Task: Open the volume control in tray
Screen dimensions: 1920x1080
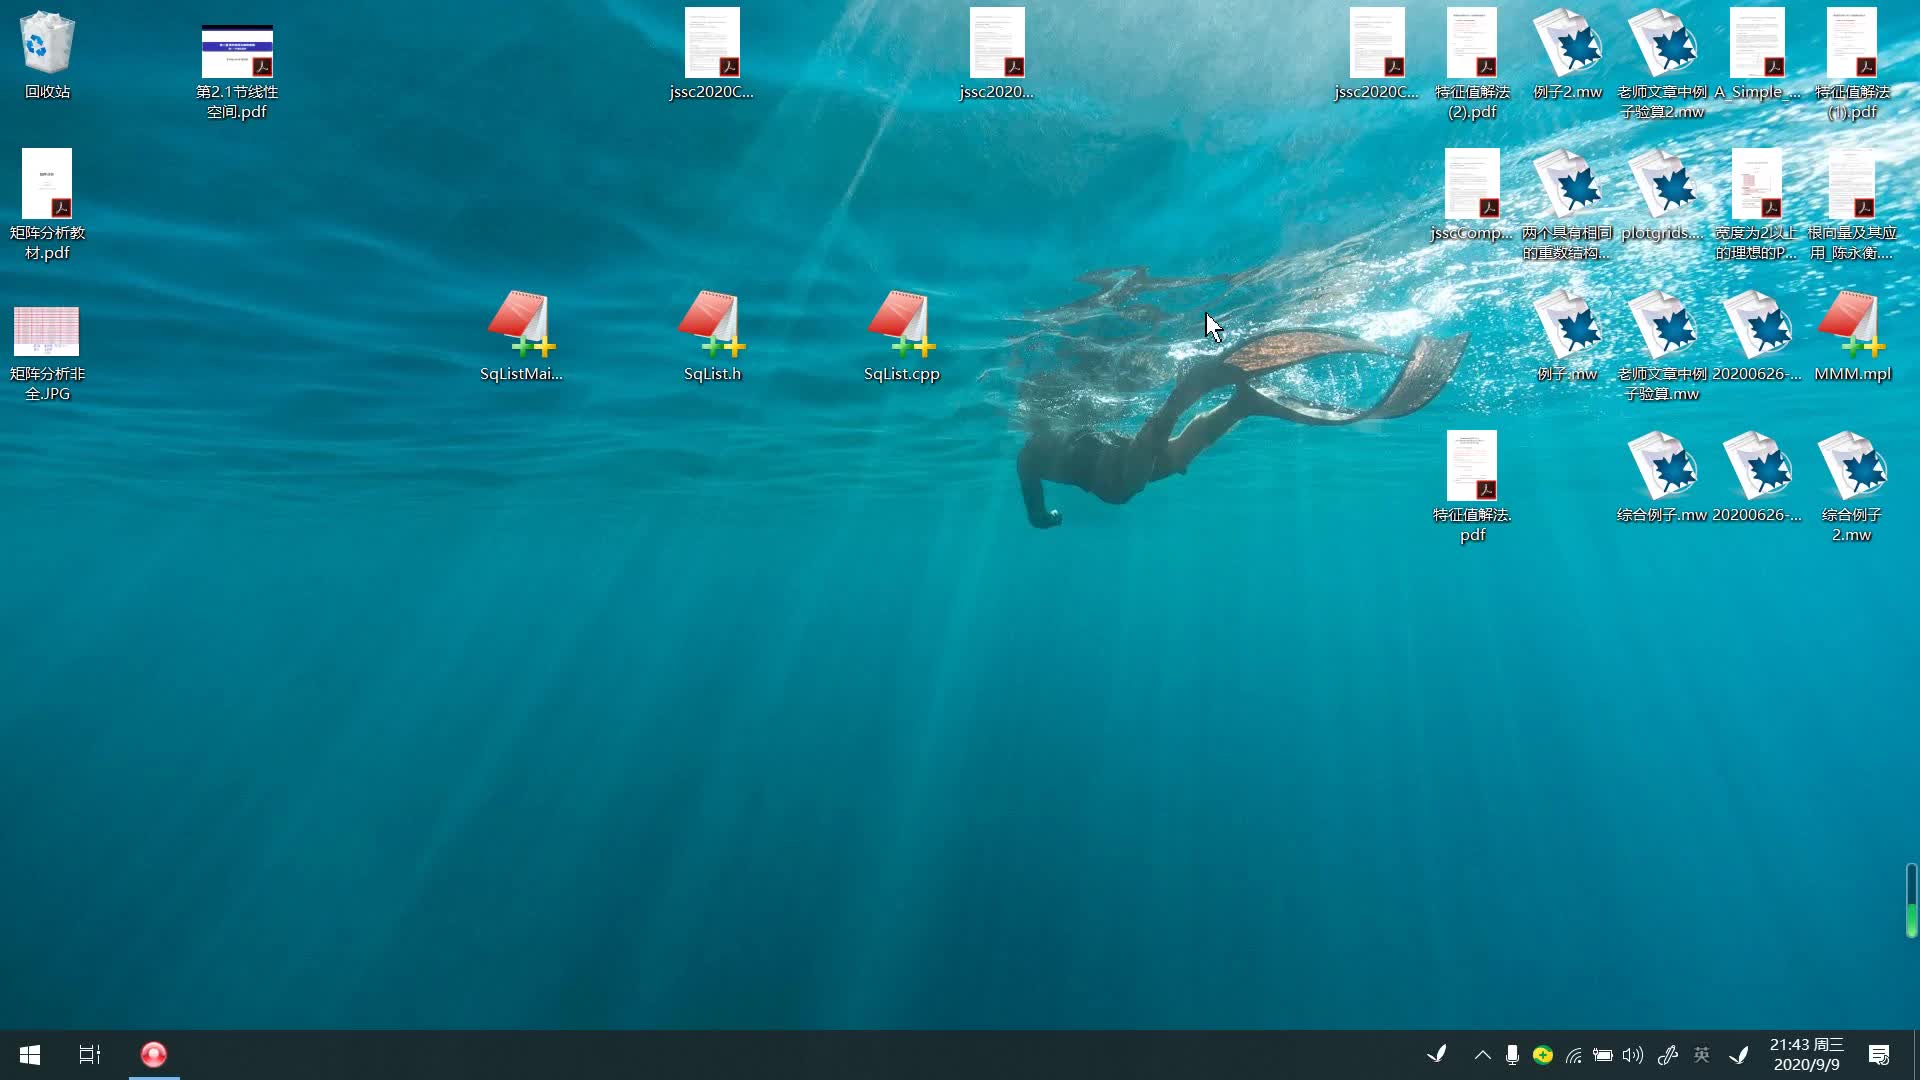Action: click(1633, 1055)
